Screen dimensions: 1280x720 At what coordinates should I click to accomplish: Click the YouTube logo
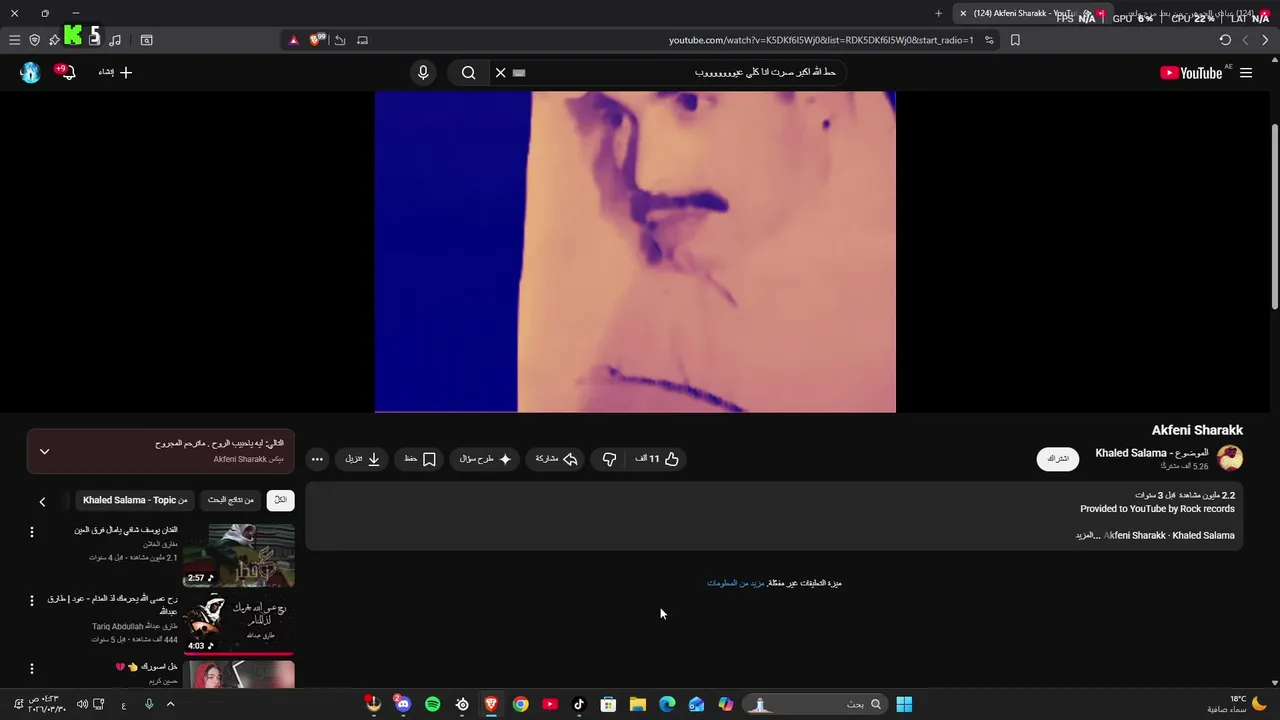[1191, 72]
